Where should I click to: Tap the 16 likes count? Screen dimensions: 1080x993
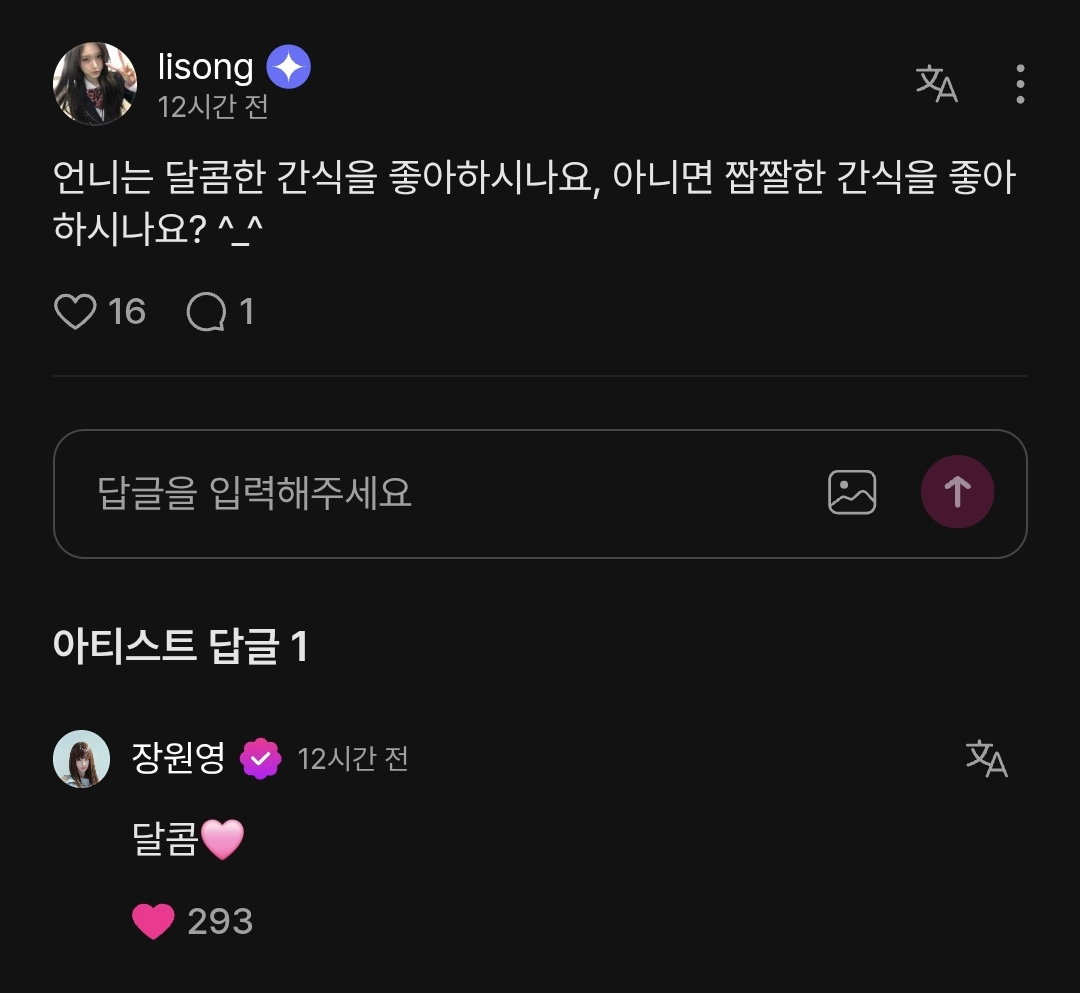pos(127,311)
